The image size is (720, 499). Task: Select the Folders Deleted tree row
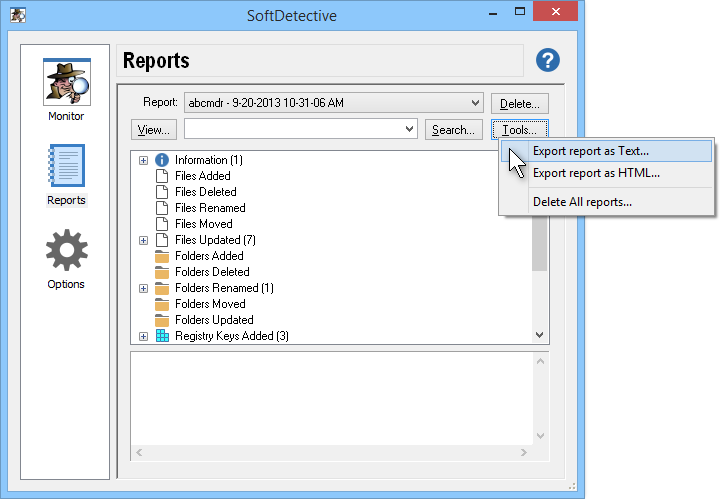(x=212, y=272)
